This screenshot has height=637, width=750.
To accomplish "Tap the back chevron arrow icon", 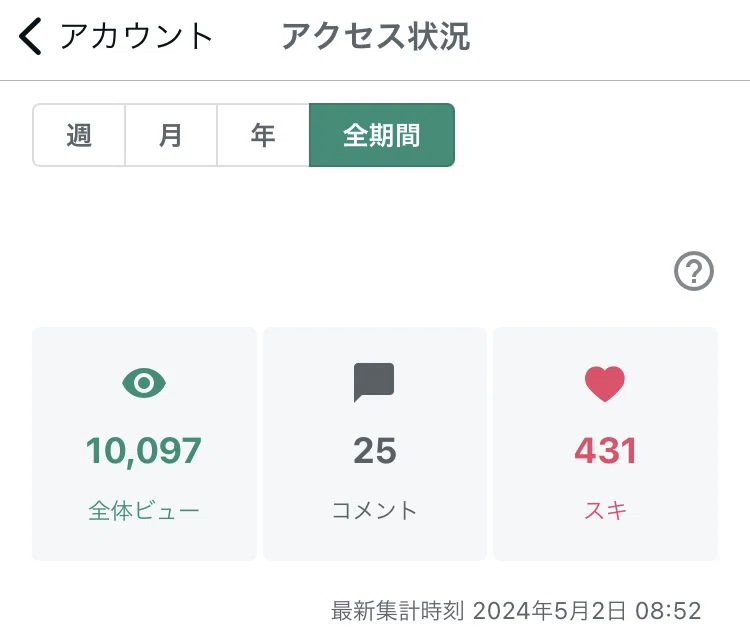I will [30, 36].
